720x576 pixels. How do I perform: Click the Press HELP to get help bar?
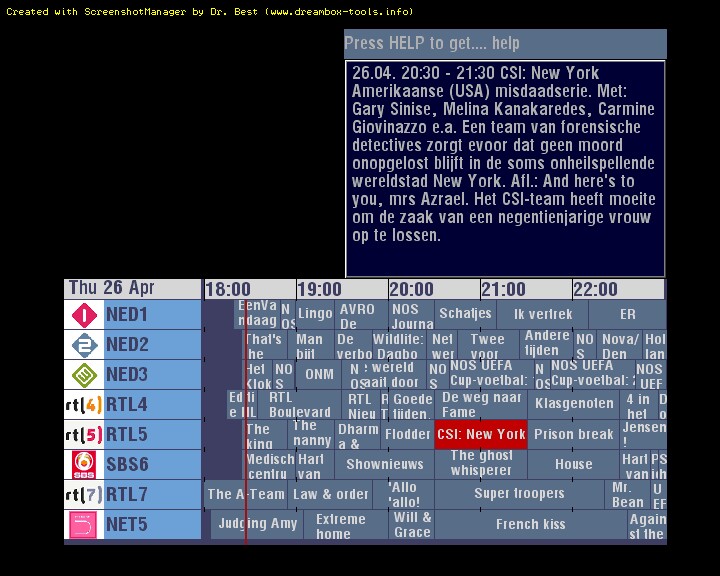coord(505,44)
